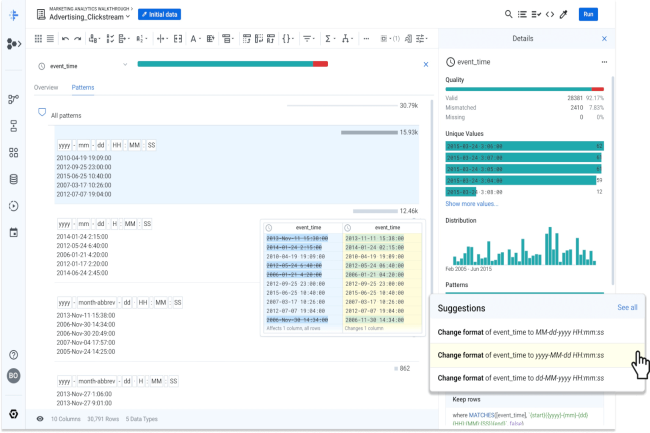Open the jobs play icon in sidebar

(14, 206)
